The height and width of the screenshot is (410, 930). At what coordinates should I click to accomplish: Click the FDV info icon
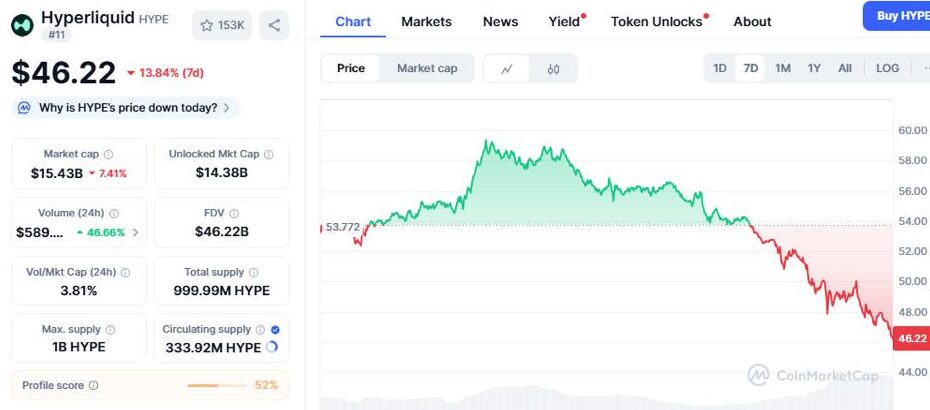234,213
